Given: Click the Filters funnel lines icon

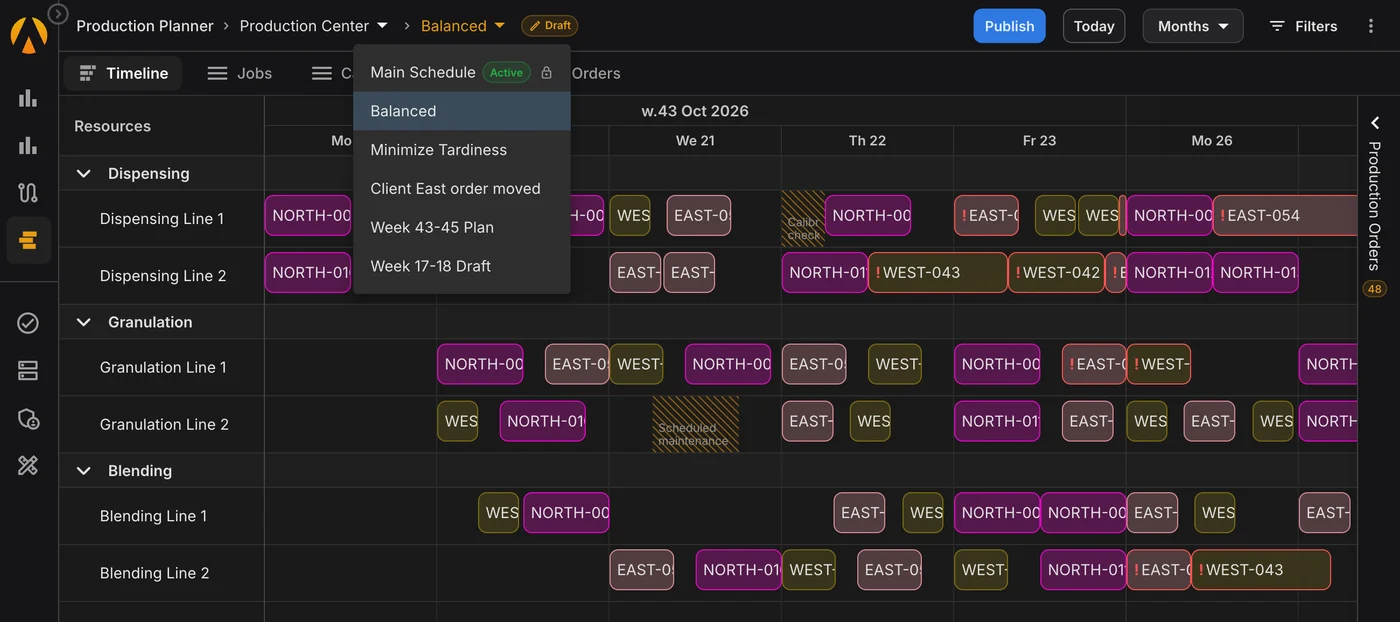Looking at the screenshot, I should point(1277,26).
